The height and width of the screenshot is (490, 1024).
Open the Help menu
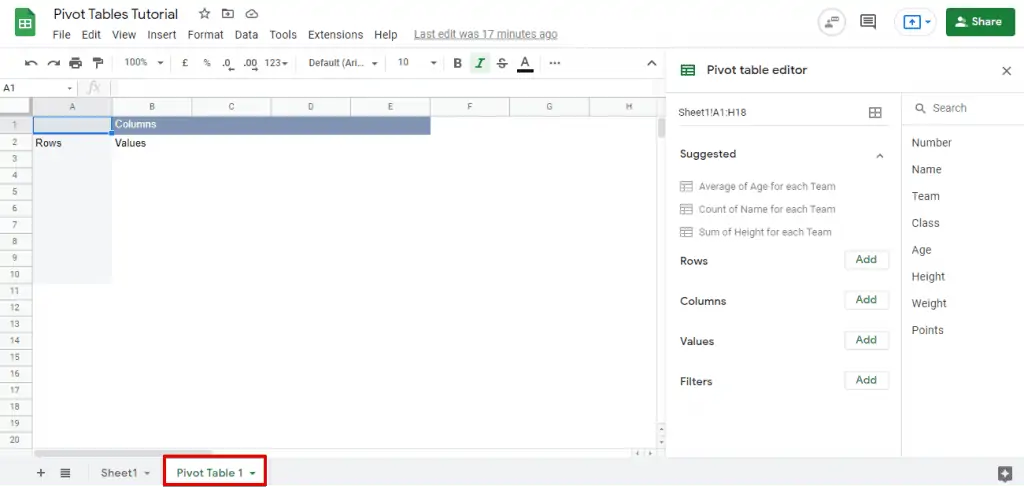tap(385, 35)
